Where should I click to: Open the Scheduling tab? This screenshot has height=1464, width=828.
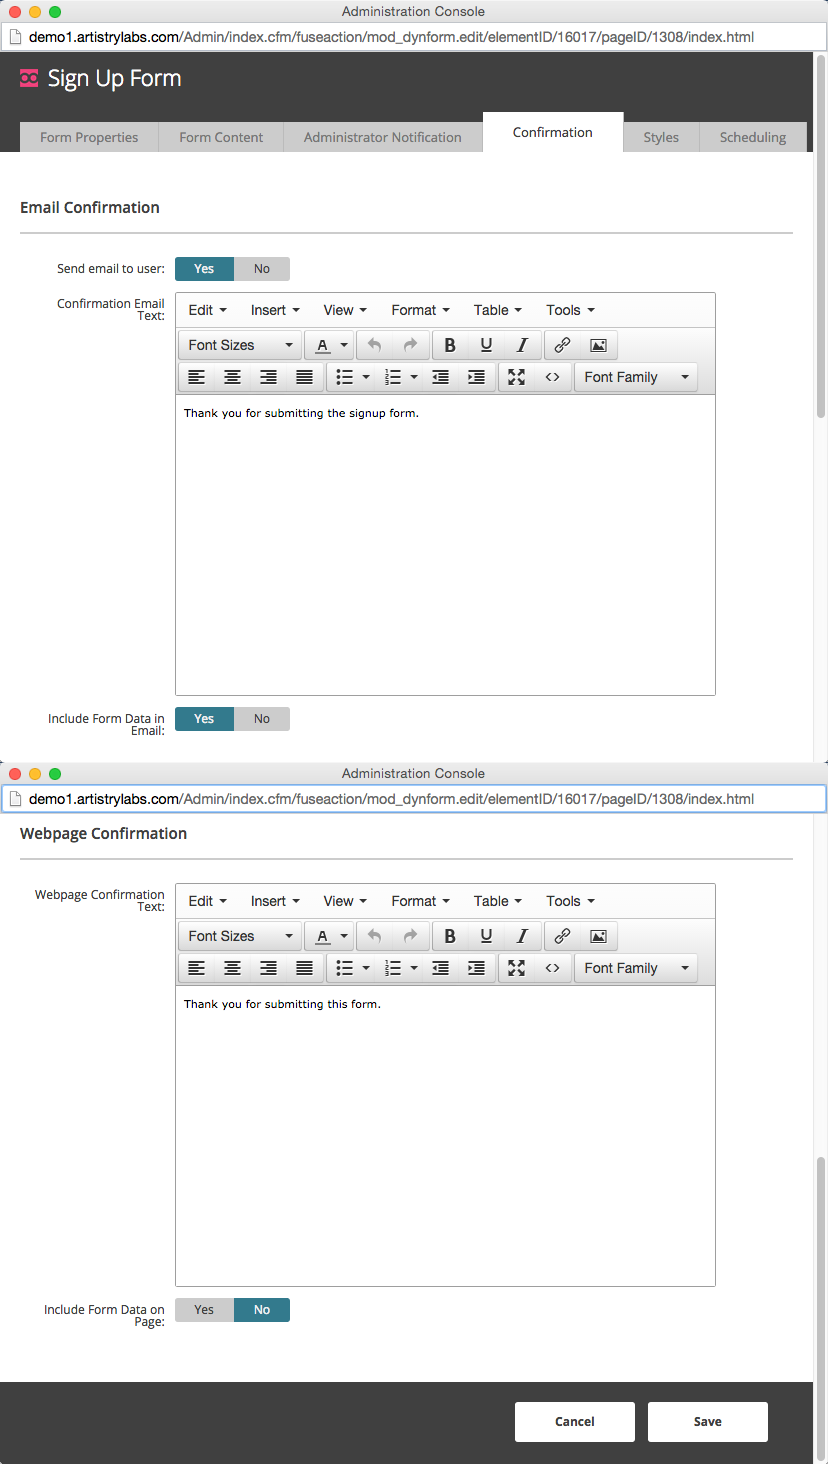(752, 137)
